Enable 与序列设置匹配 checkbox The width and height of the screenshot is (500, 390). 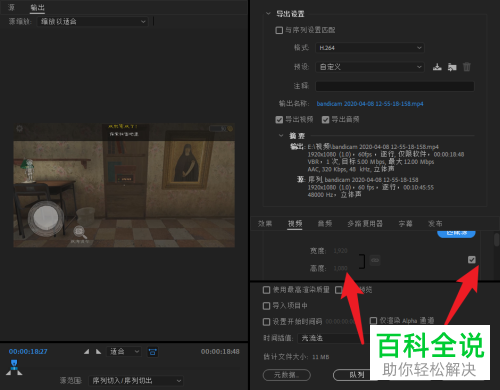pos(279,30)
